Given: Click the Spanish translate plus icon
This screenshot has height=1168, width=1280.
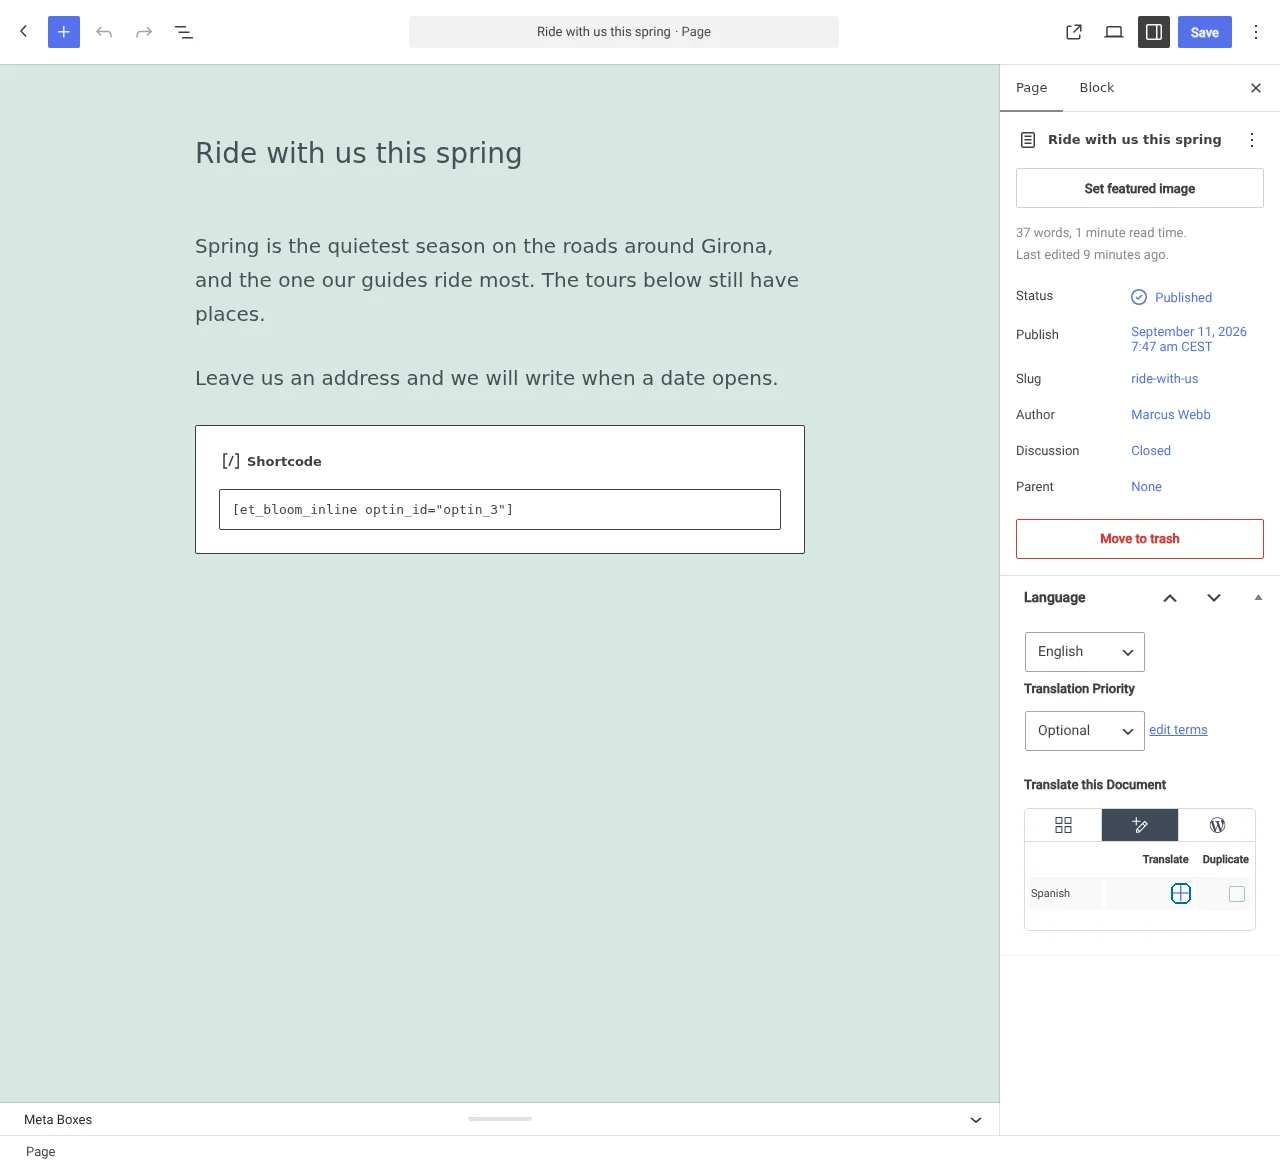Looking at the screenshot, I should pos(1181,894).
